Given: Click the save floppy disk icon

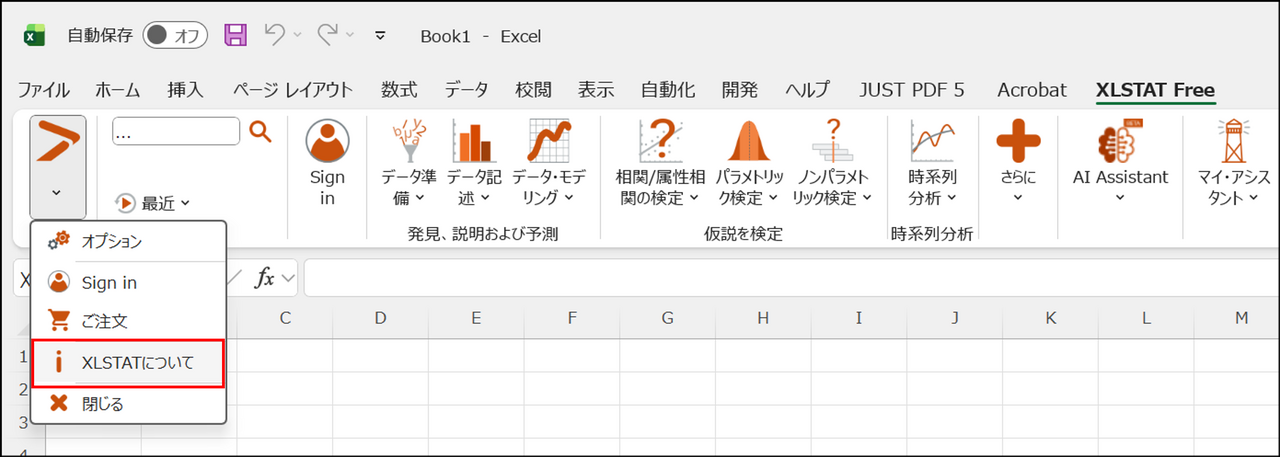Looking at the screenshot, I should pos(235,36).
